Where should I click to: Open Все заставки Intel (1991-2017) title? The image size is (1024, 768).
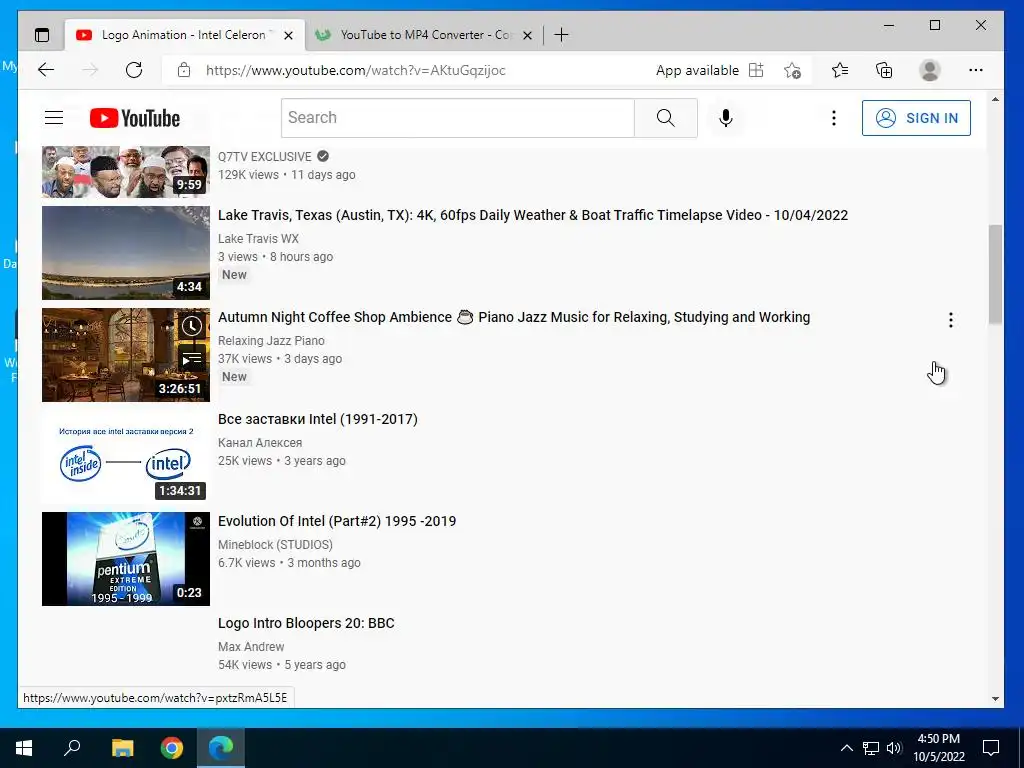(x=318, y=419)
